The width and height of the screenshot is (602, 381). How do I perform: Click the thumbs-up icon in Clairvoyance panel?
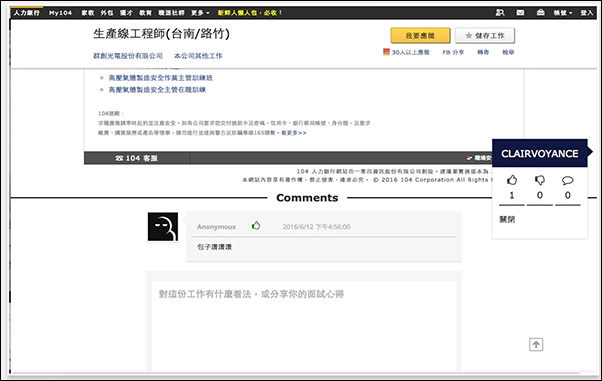[512, 180]
